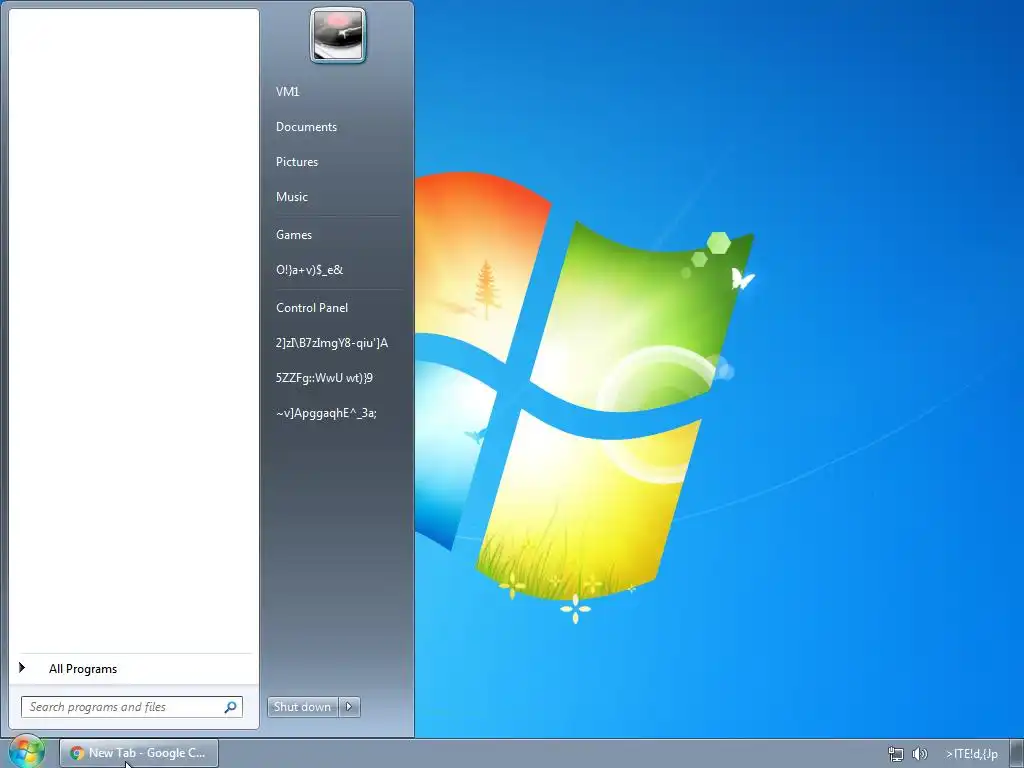This screenshot has width=1024, height=768.
Task: Click the Windows Start orb
Action: click(26, 752)
